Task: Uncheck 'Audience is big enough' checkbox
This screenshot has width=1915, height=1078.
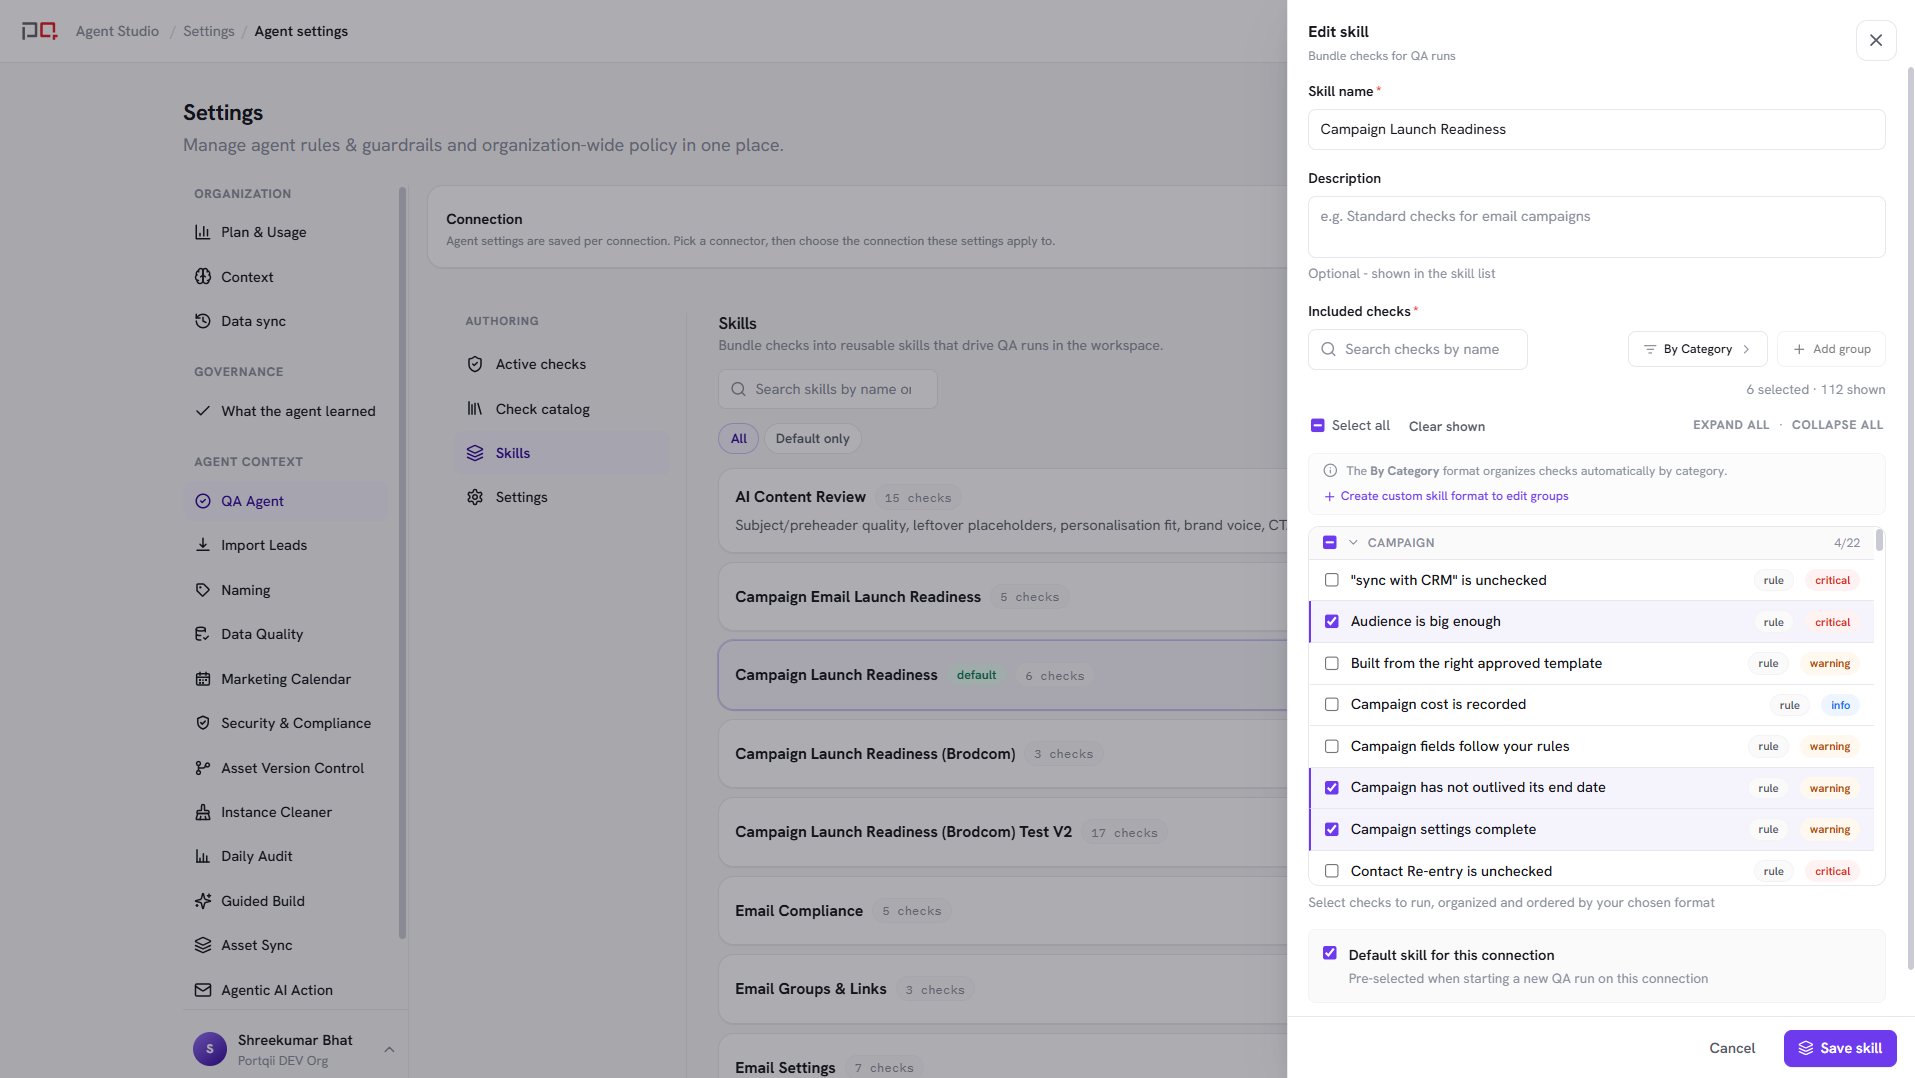Action: tap(1332, 622)
